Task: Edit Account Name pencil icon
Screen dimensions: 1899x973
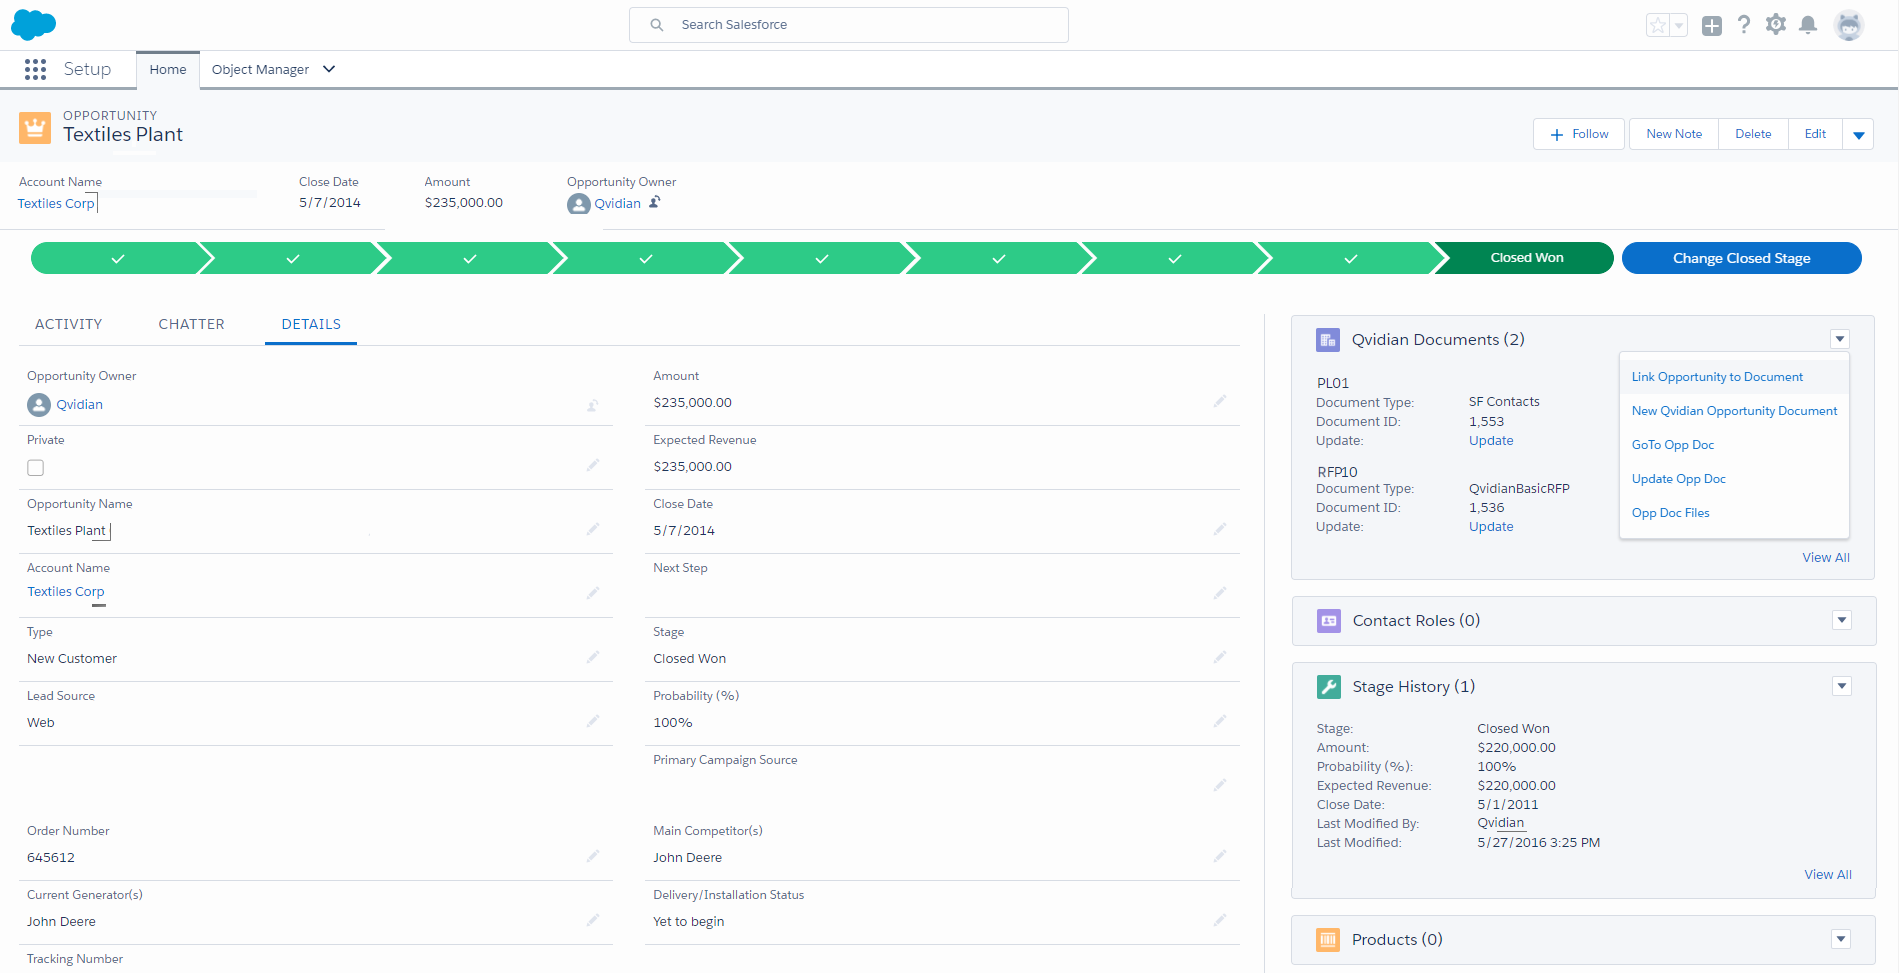Action: coord(593,593)
